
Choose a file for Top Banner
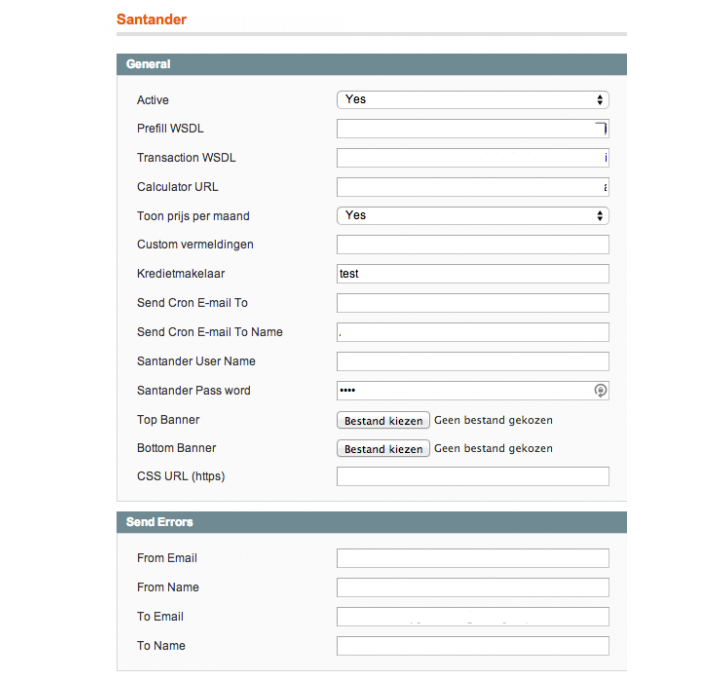(383, 421)
